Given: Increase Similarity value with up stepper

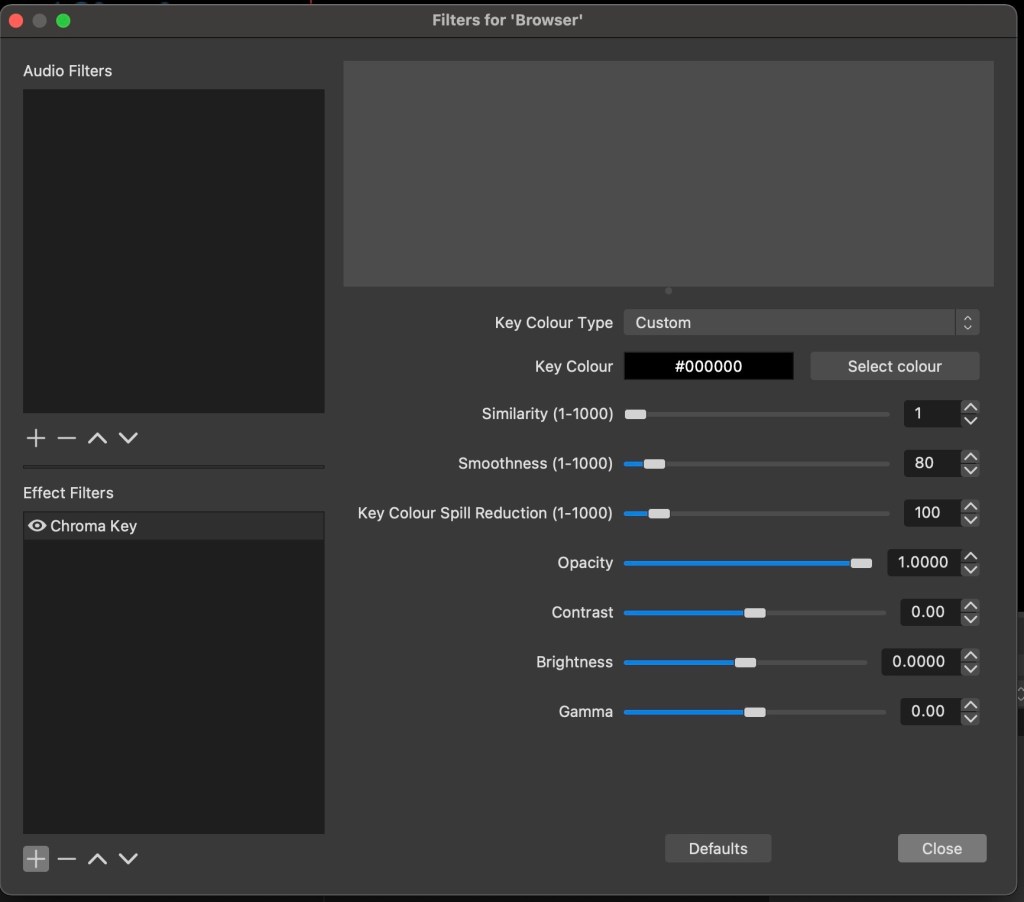Looking at the screenshot, I should 970,407.
